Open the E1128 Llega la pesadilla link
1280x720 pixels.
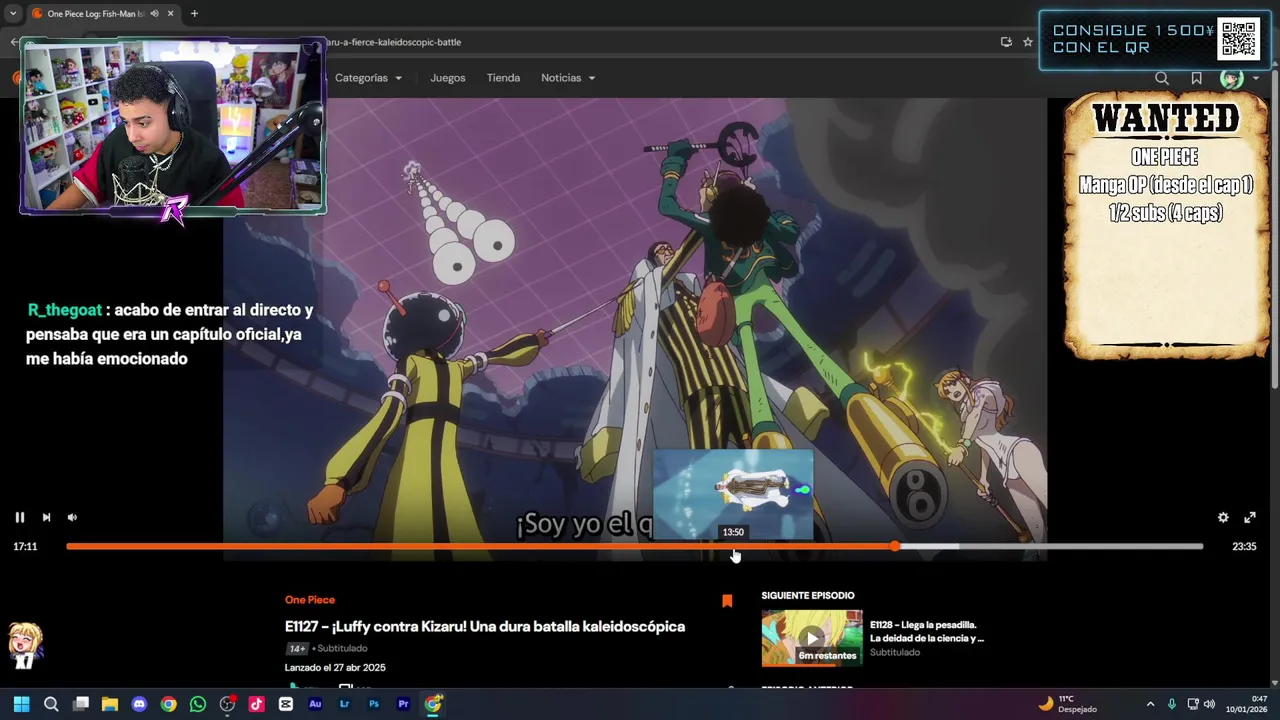pyautogui.click(x=927, y=631)
